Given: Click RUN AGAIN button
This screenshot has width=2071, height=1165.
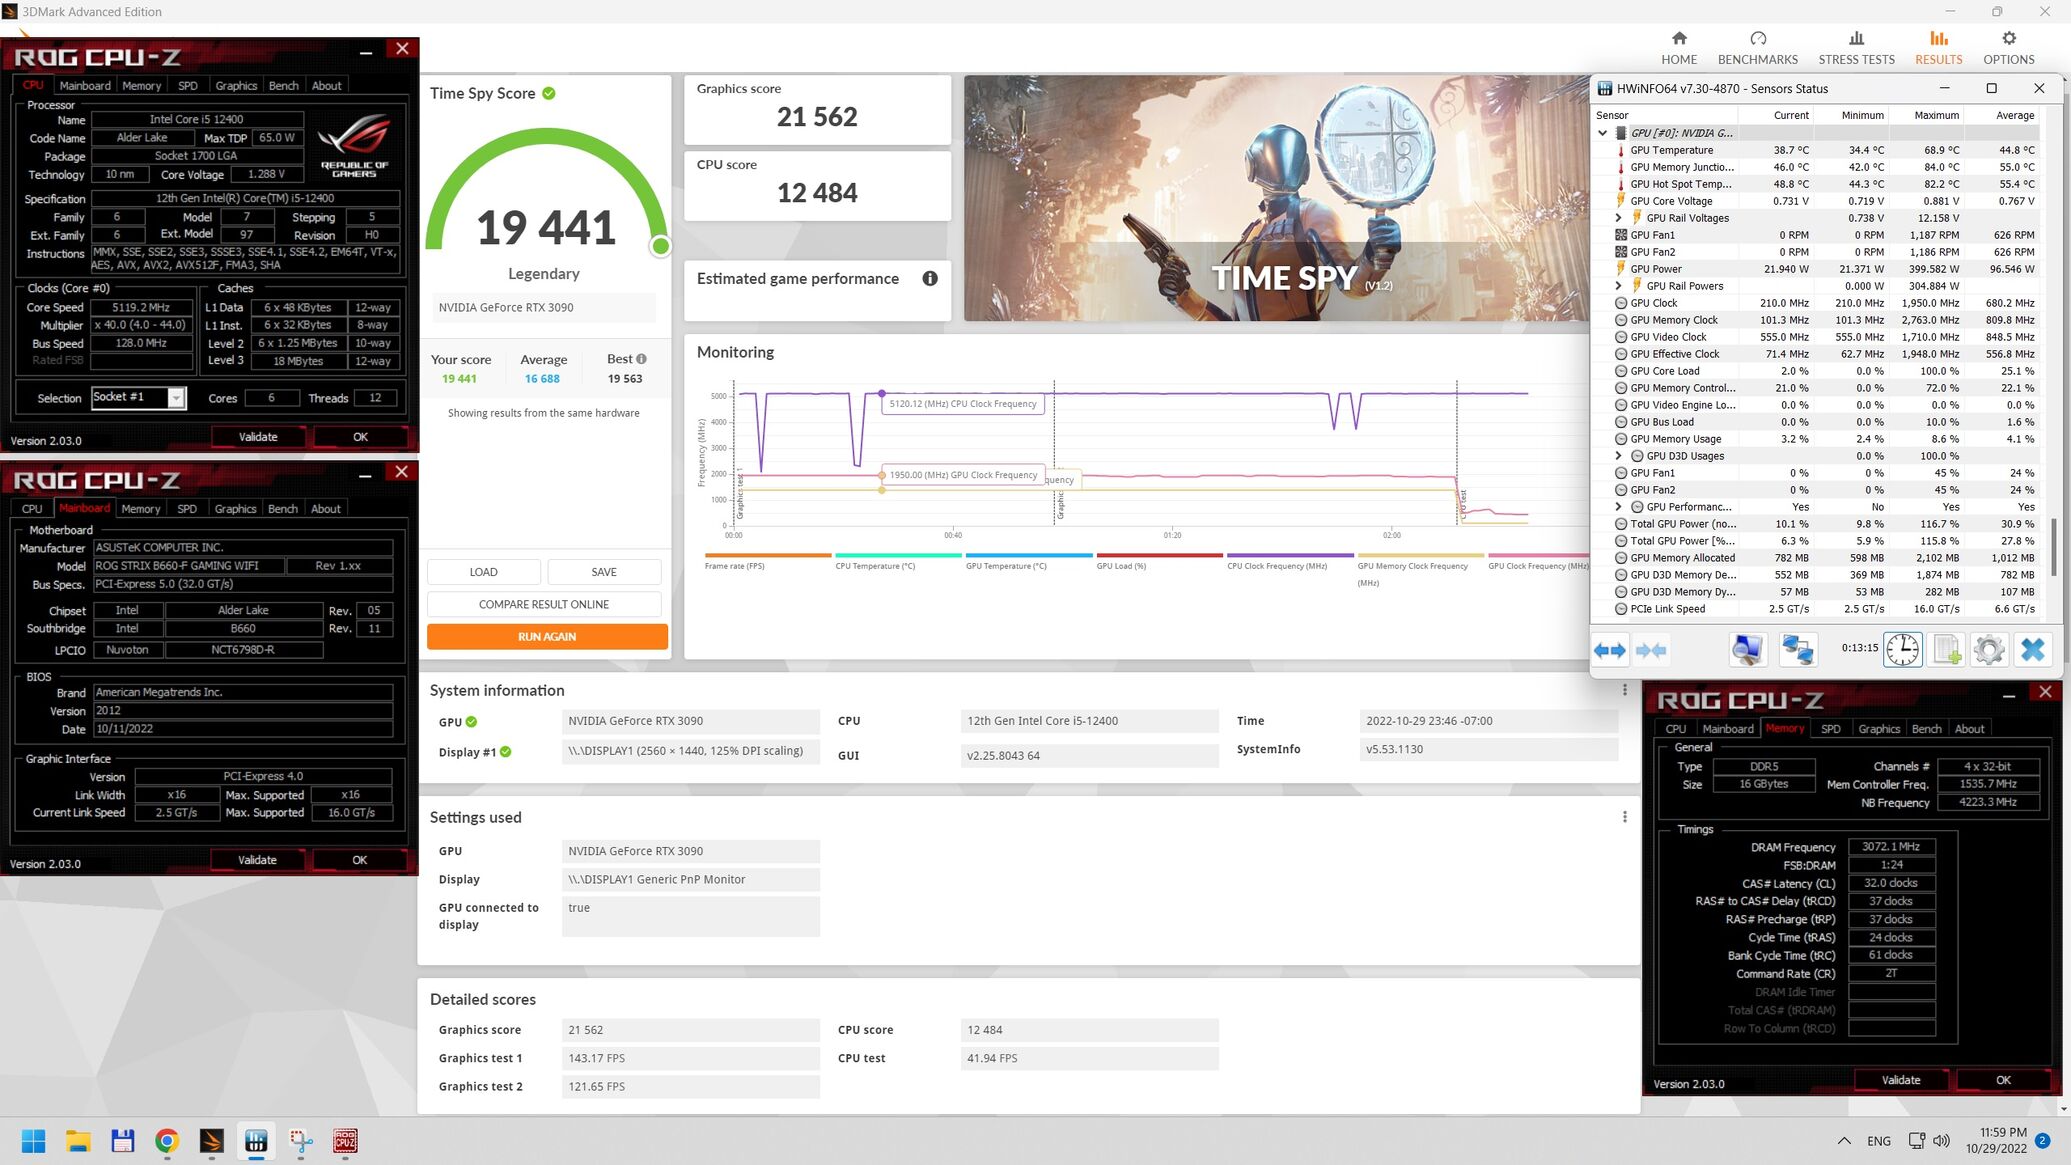Looking at the screenshot, I should (x=547, y=637).
